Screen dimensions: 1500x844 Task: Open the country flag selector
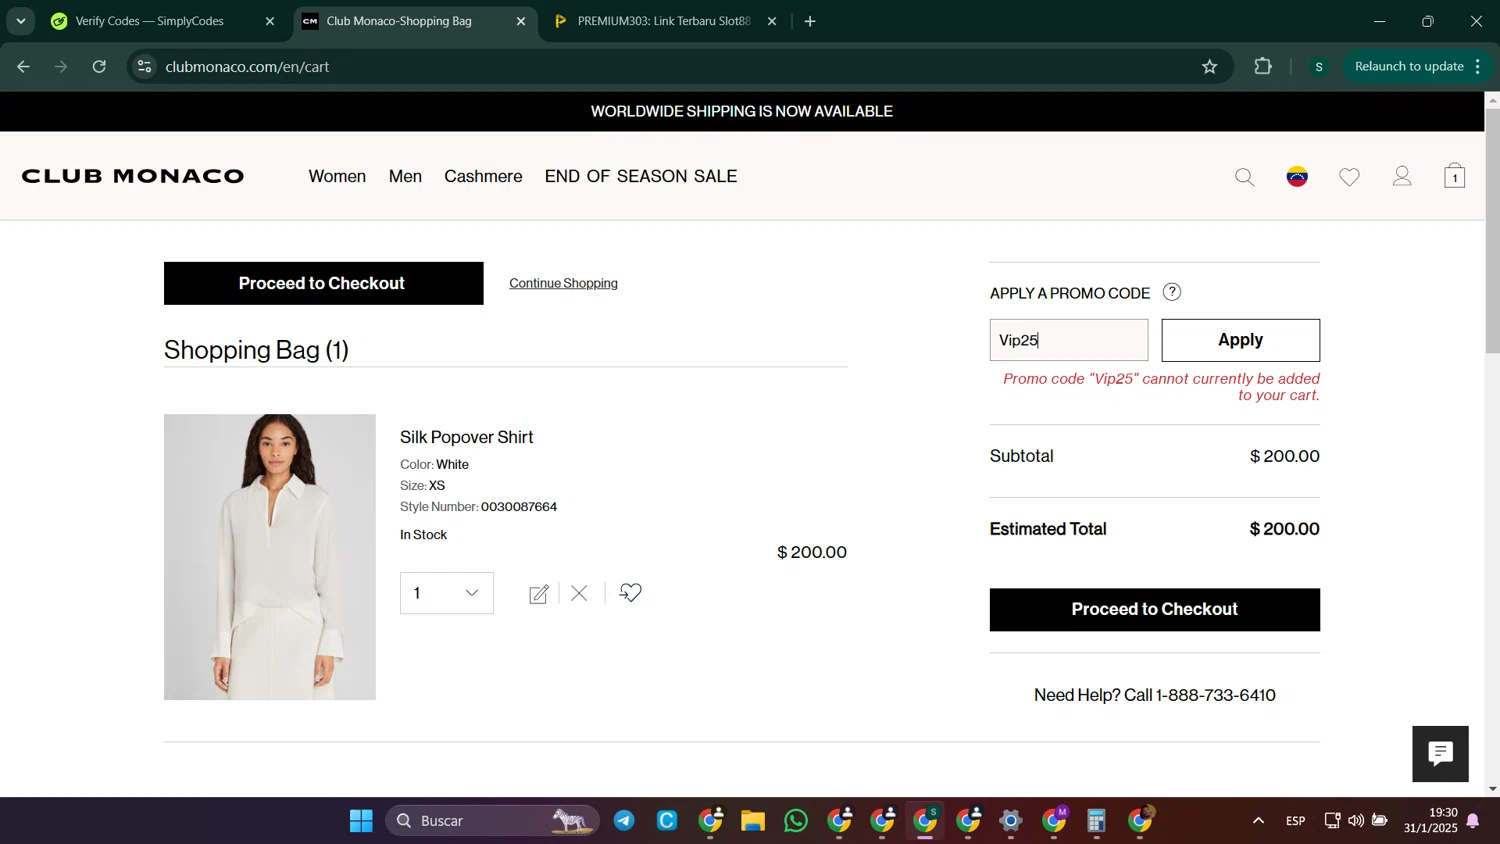pyautogui.click(x=1297, y=177)
